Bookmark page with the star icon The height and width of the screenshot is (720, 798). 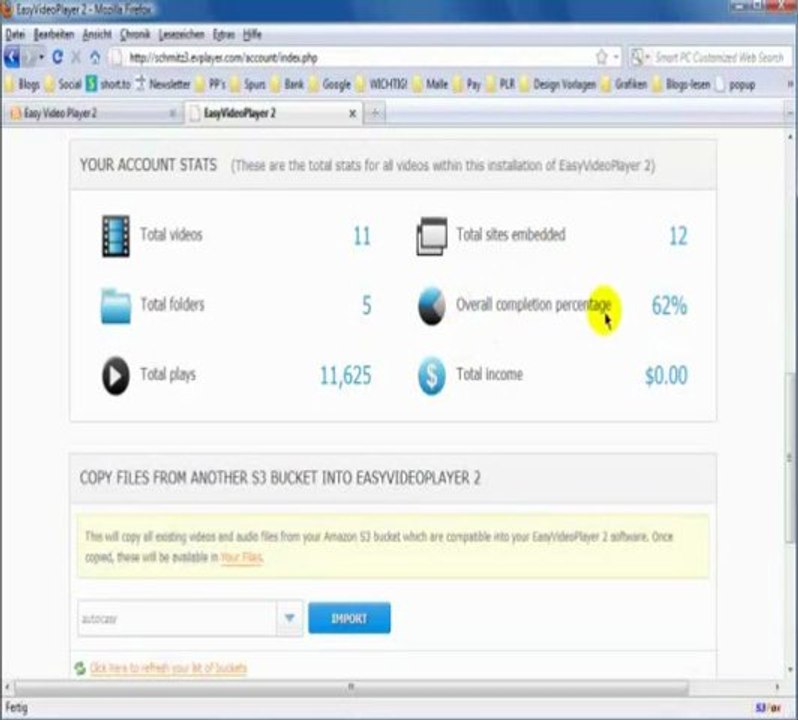point(602,57)
